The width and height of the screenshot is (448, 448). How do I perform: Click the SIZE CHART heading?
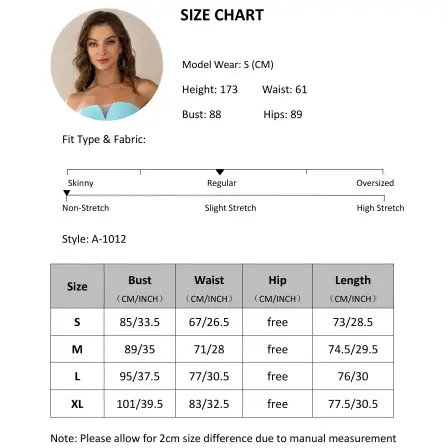222,15
